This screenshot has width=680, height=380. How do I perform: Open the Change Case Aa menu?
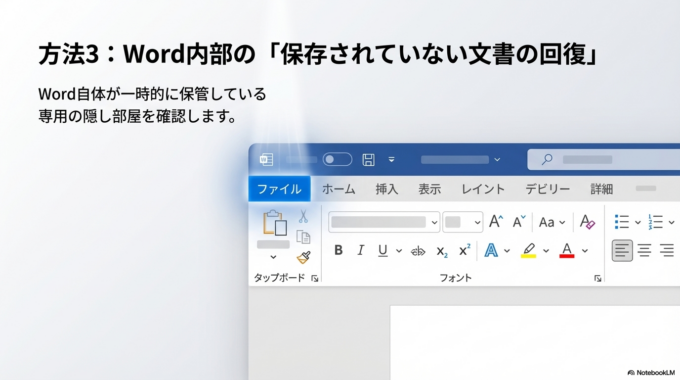(x=552, y=223)
